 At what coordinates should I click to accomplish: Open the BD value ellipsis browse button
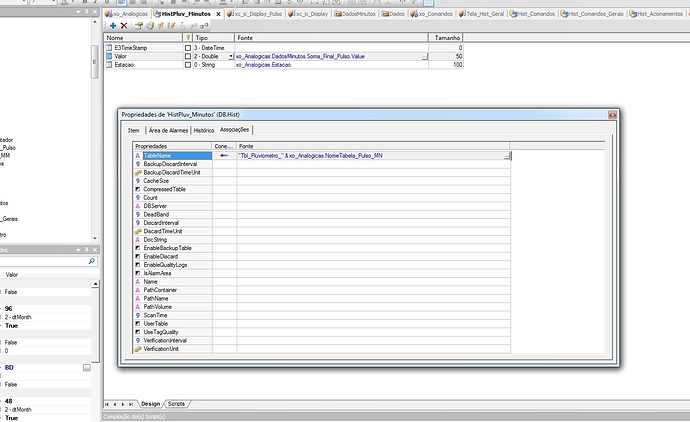(x=87, y=367)
